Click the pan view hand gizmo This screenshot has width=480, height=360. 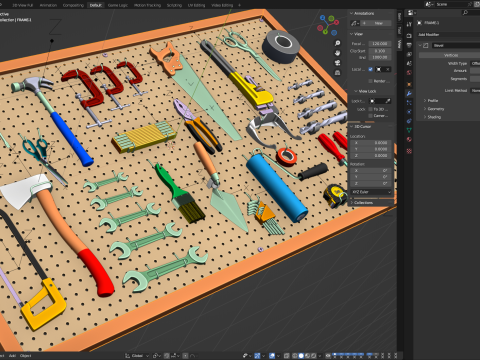tap(337, 53)
